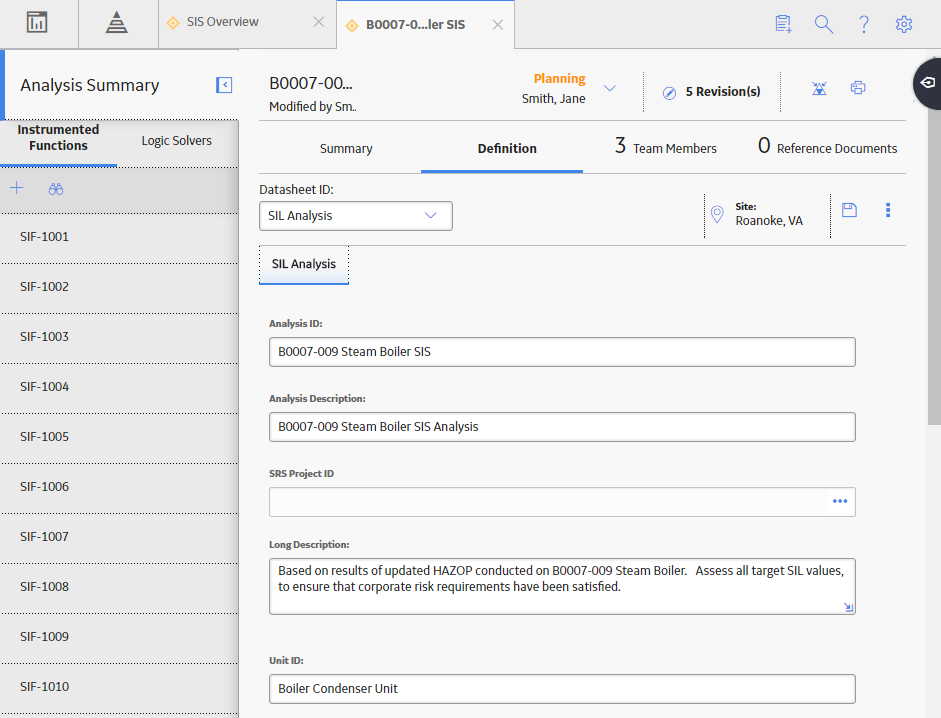Select SIF-1004 in the list
The width and height of the screenshot is (941, 718).
click(x=119, y=387)
